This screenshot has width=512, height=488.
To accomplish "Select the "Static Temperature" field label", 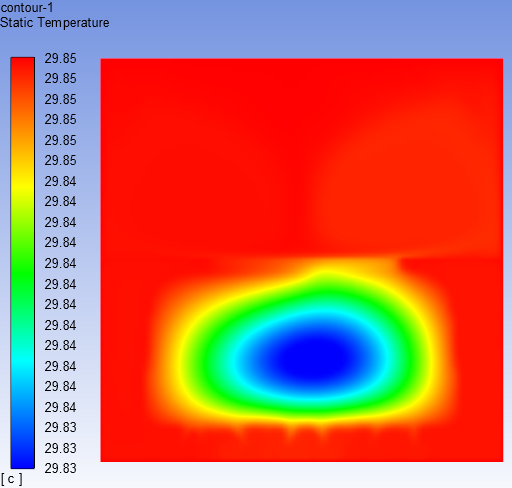I will point(55,23).
